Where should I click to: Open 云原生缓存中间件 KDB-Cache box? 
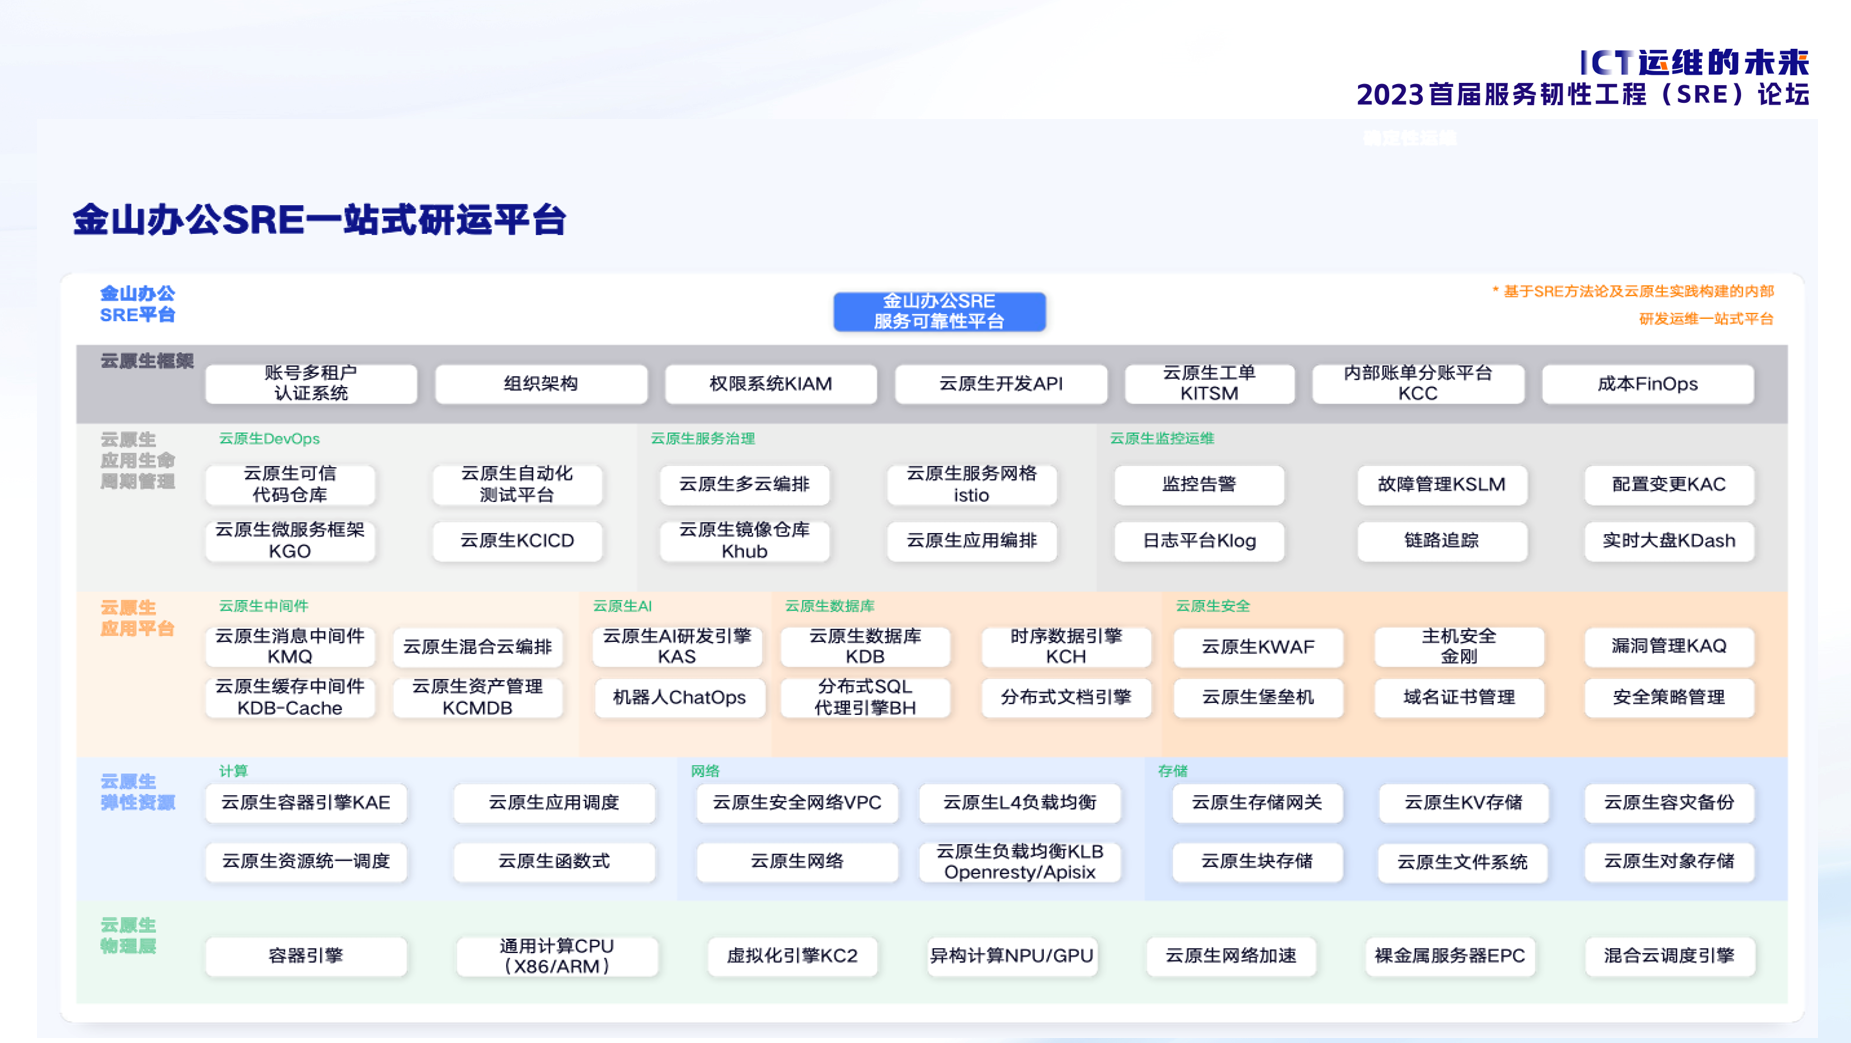[290, 697]
